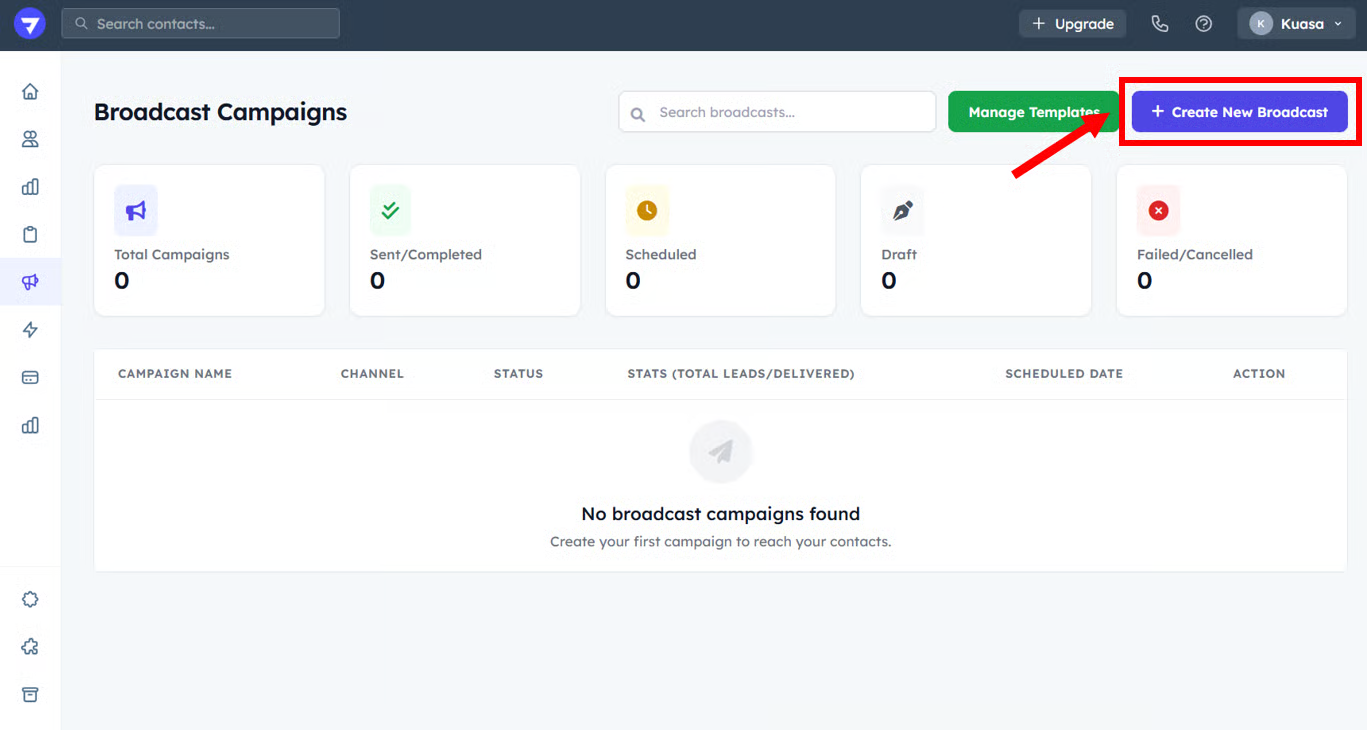
Task: Expand the Kuasa account dropdown
Action: point(1296,24)
